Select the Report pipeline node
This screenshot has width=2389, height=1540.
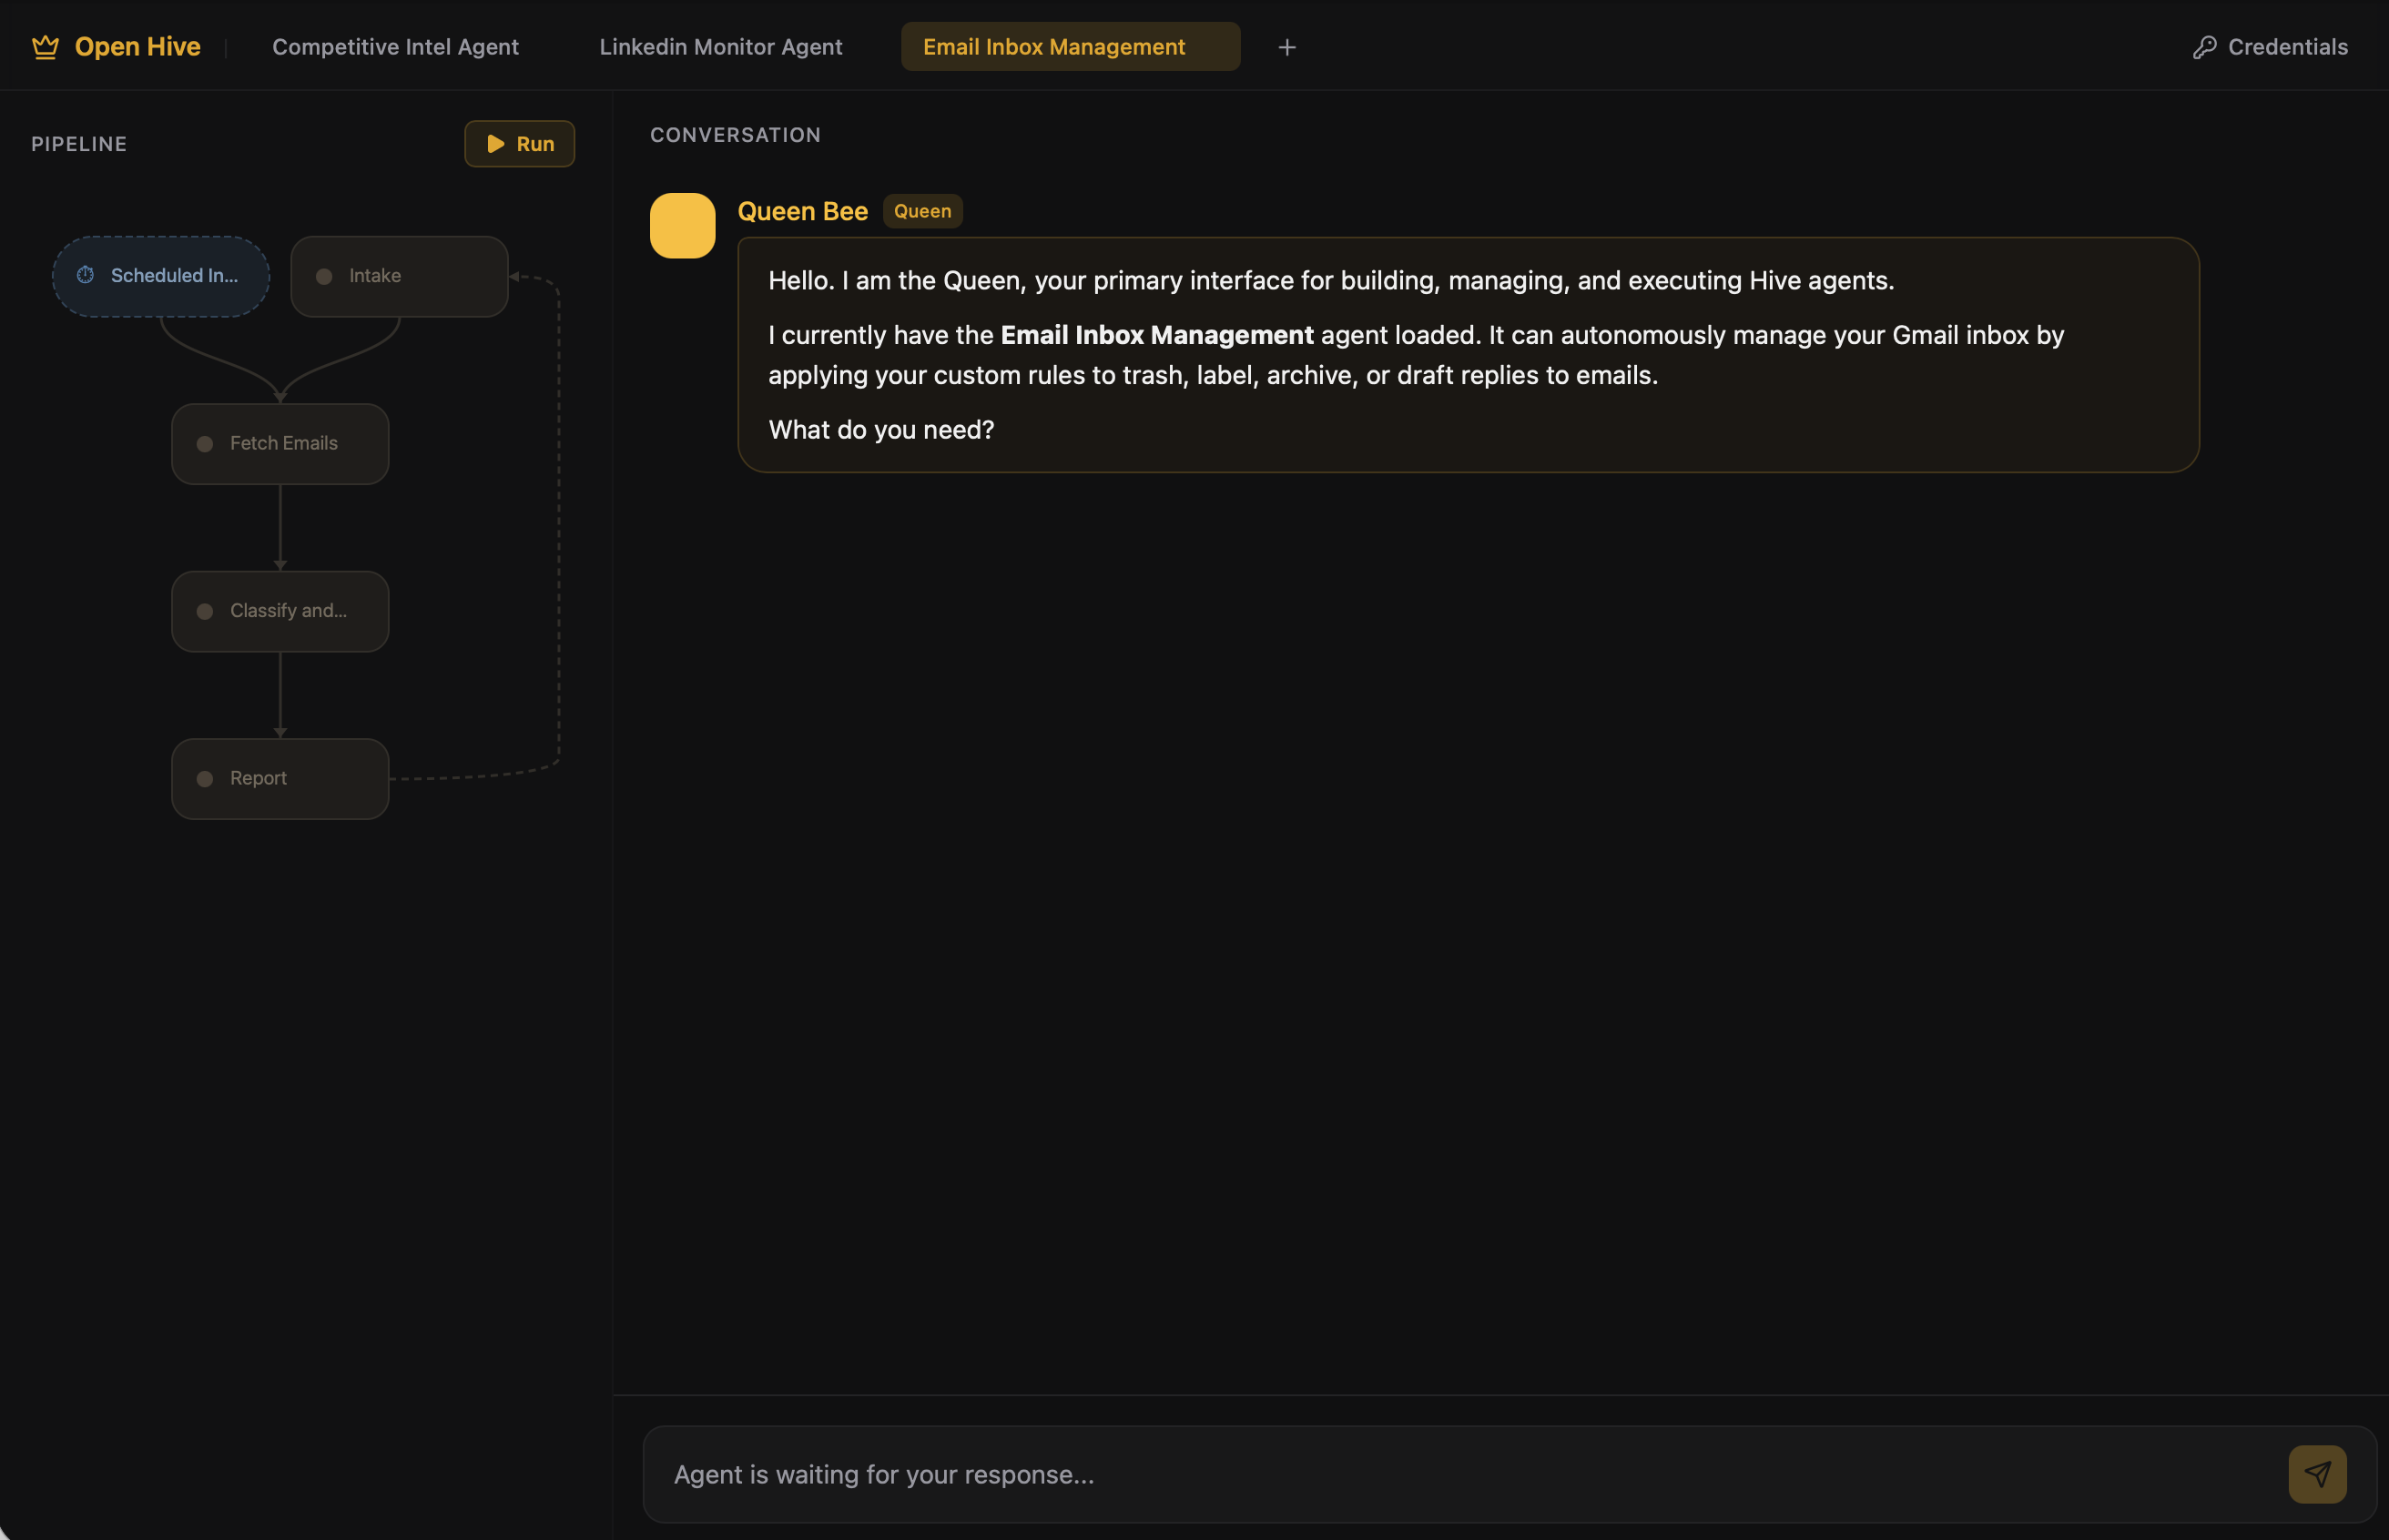(x=280, y=779)
